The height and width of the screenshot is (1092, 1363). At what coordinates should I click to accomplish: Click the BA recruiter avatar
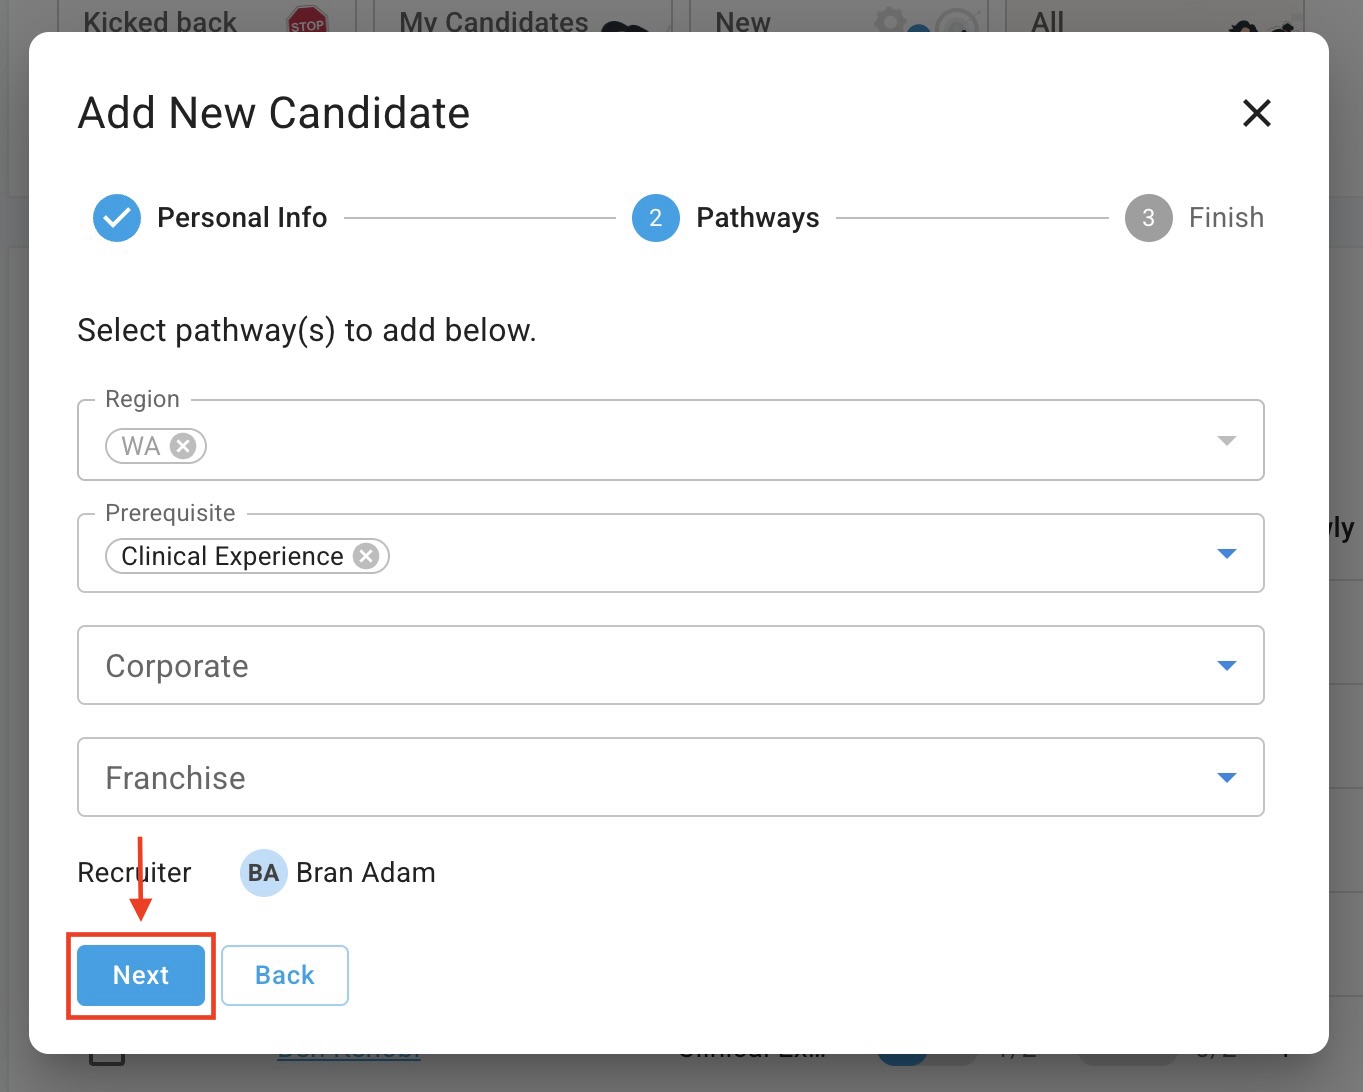263,873
